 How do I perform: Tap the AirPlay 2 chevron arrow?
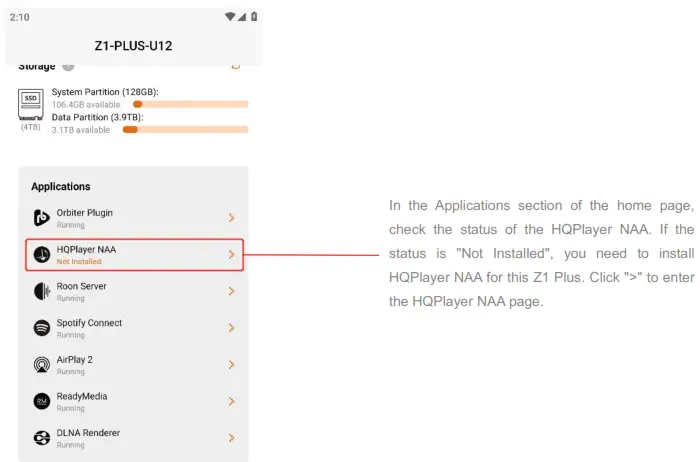[x=231, y=364]
